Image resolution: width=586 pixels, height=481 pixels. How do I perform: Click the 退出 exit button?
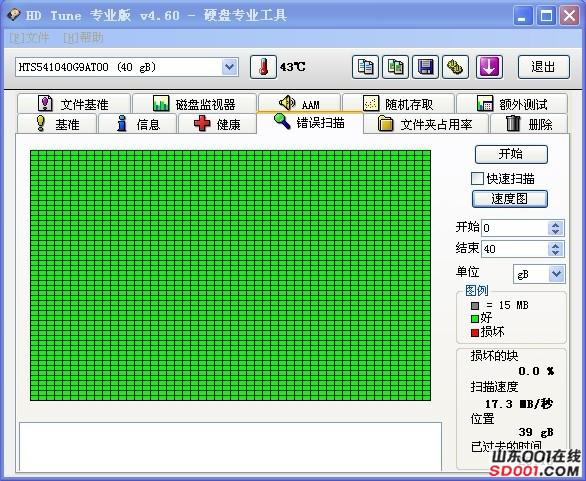(544, 67)
